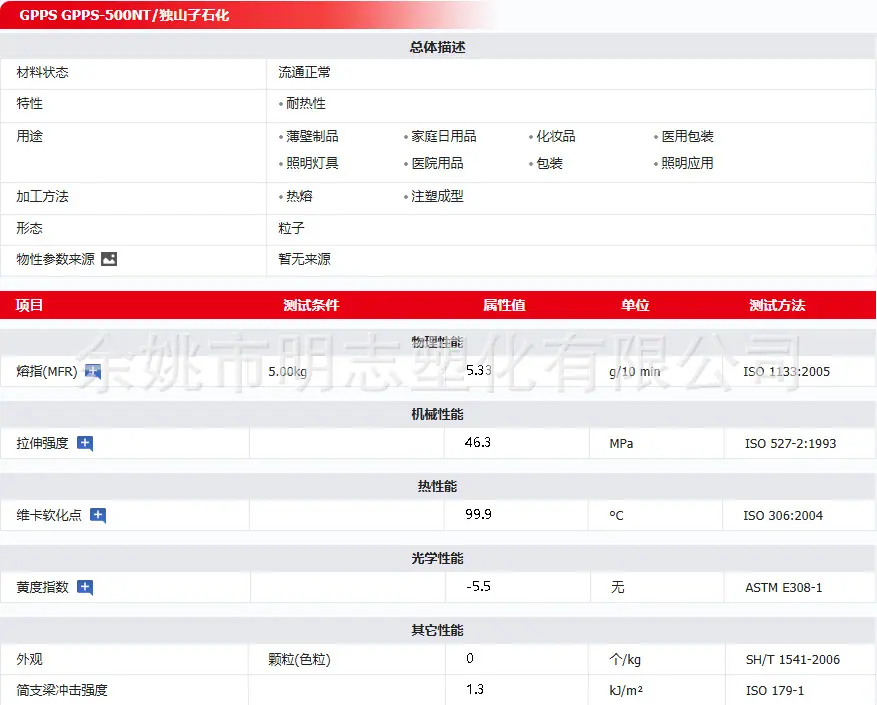Expand the plus icon next to 黄度指数
This screenshot has width=877, height=705.
coord(84,588)
